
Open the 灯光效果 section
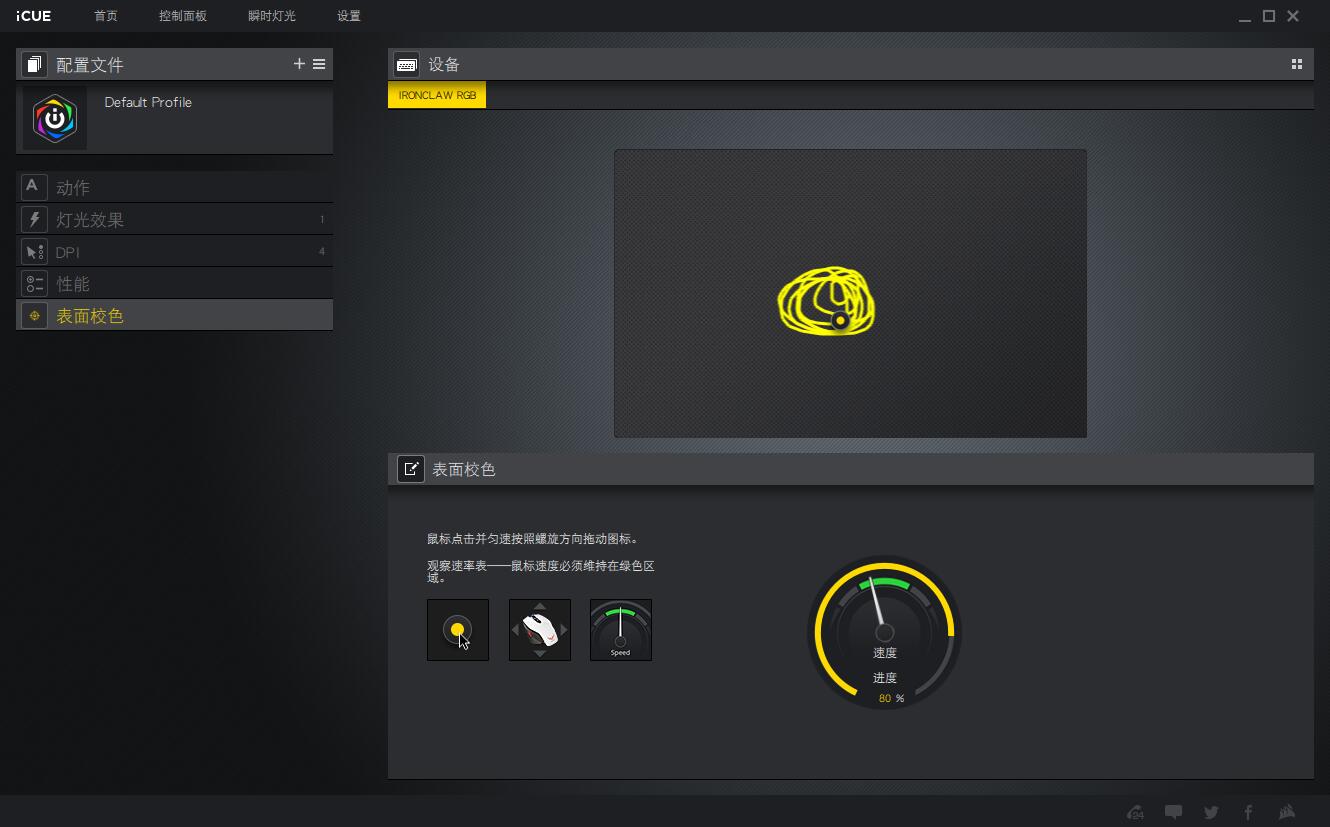pyautogui.click(x=174, y=219)
